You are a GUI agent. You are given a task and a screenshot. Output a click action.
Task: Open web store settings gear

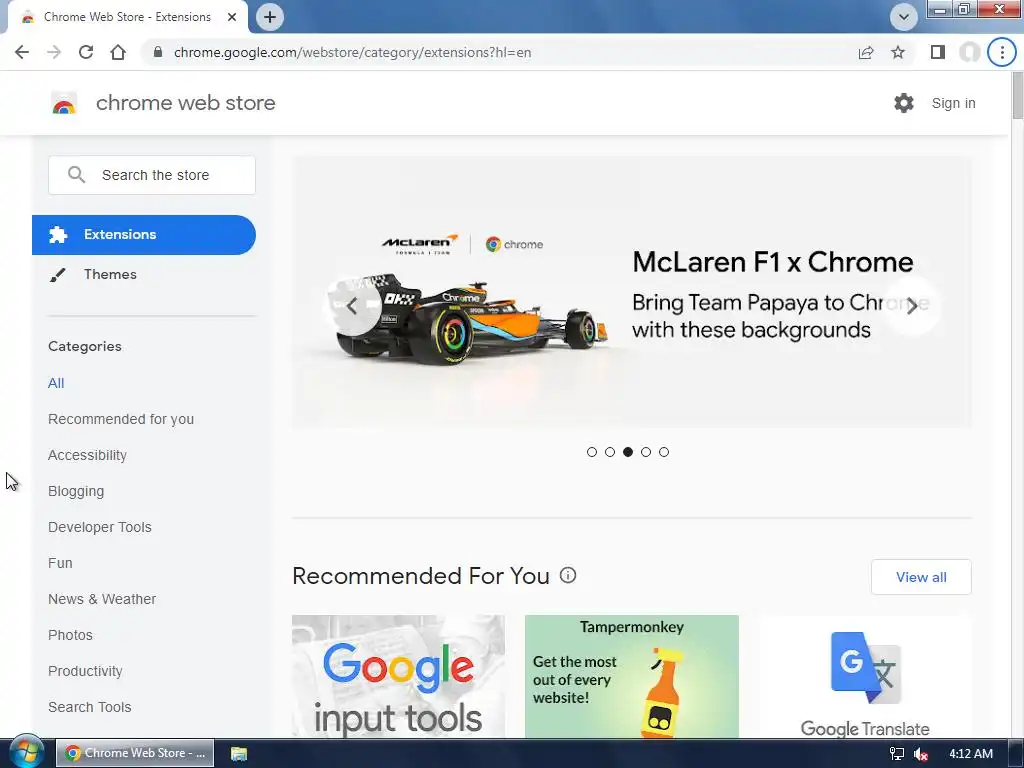point(904,103)
